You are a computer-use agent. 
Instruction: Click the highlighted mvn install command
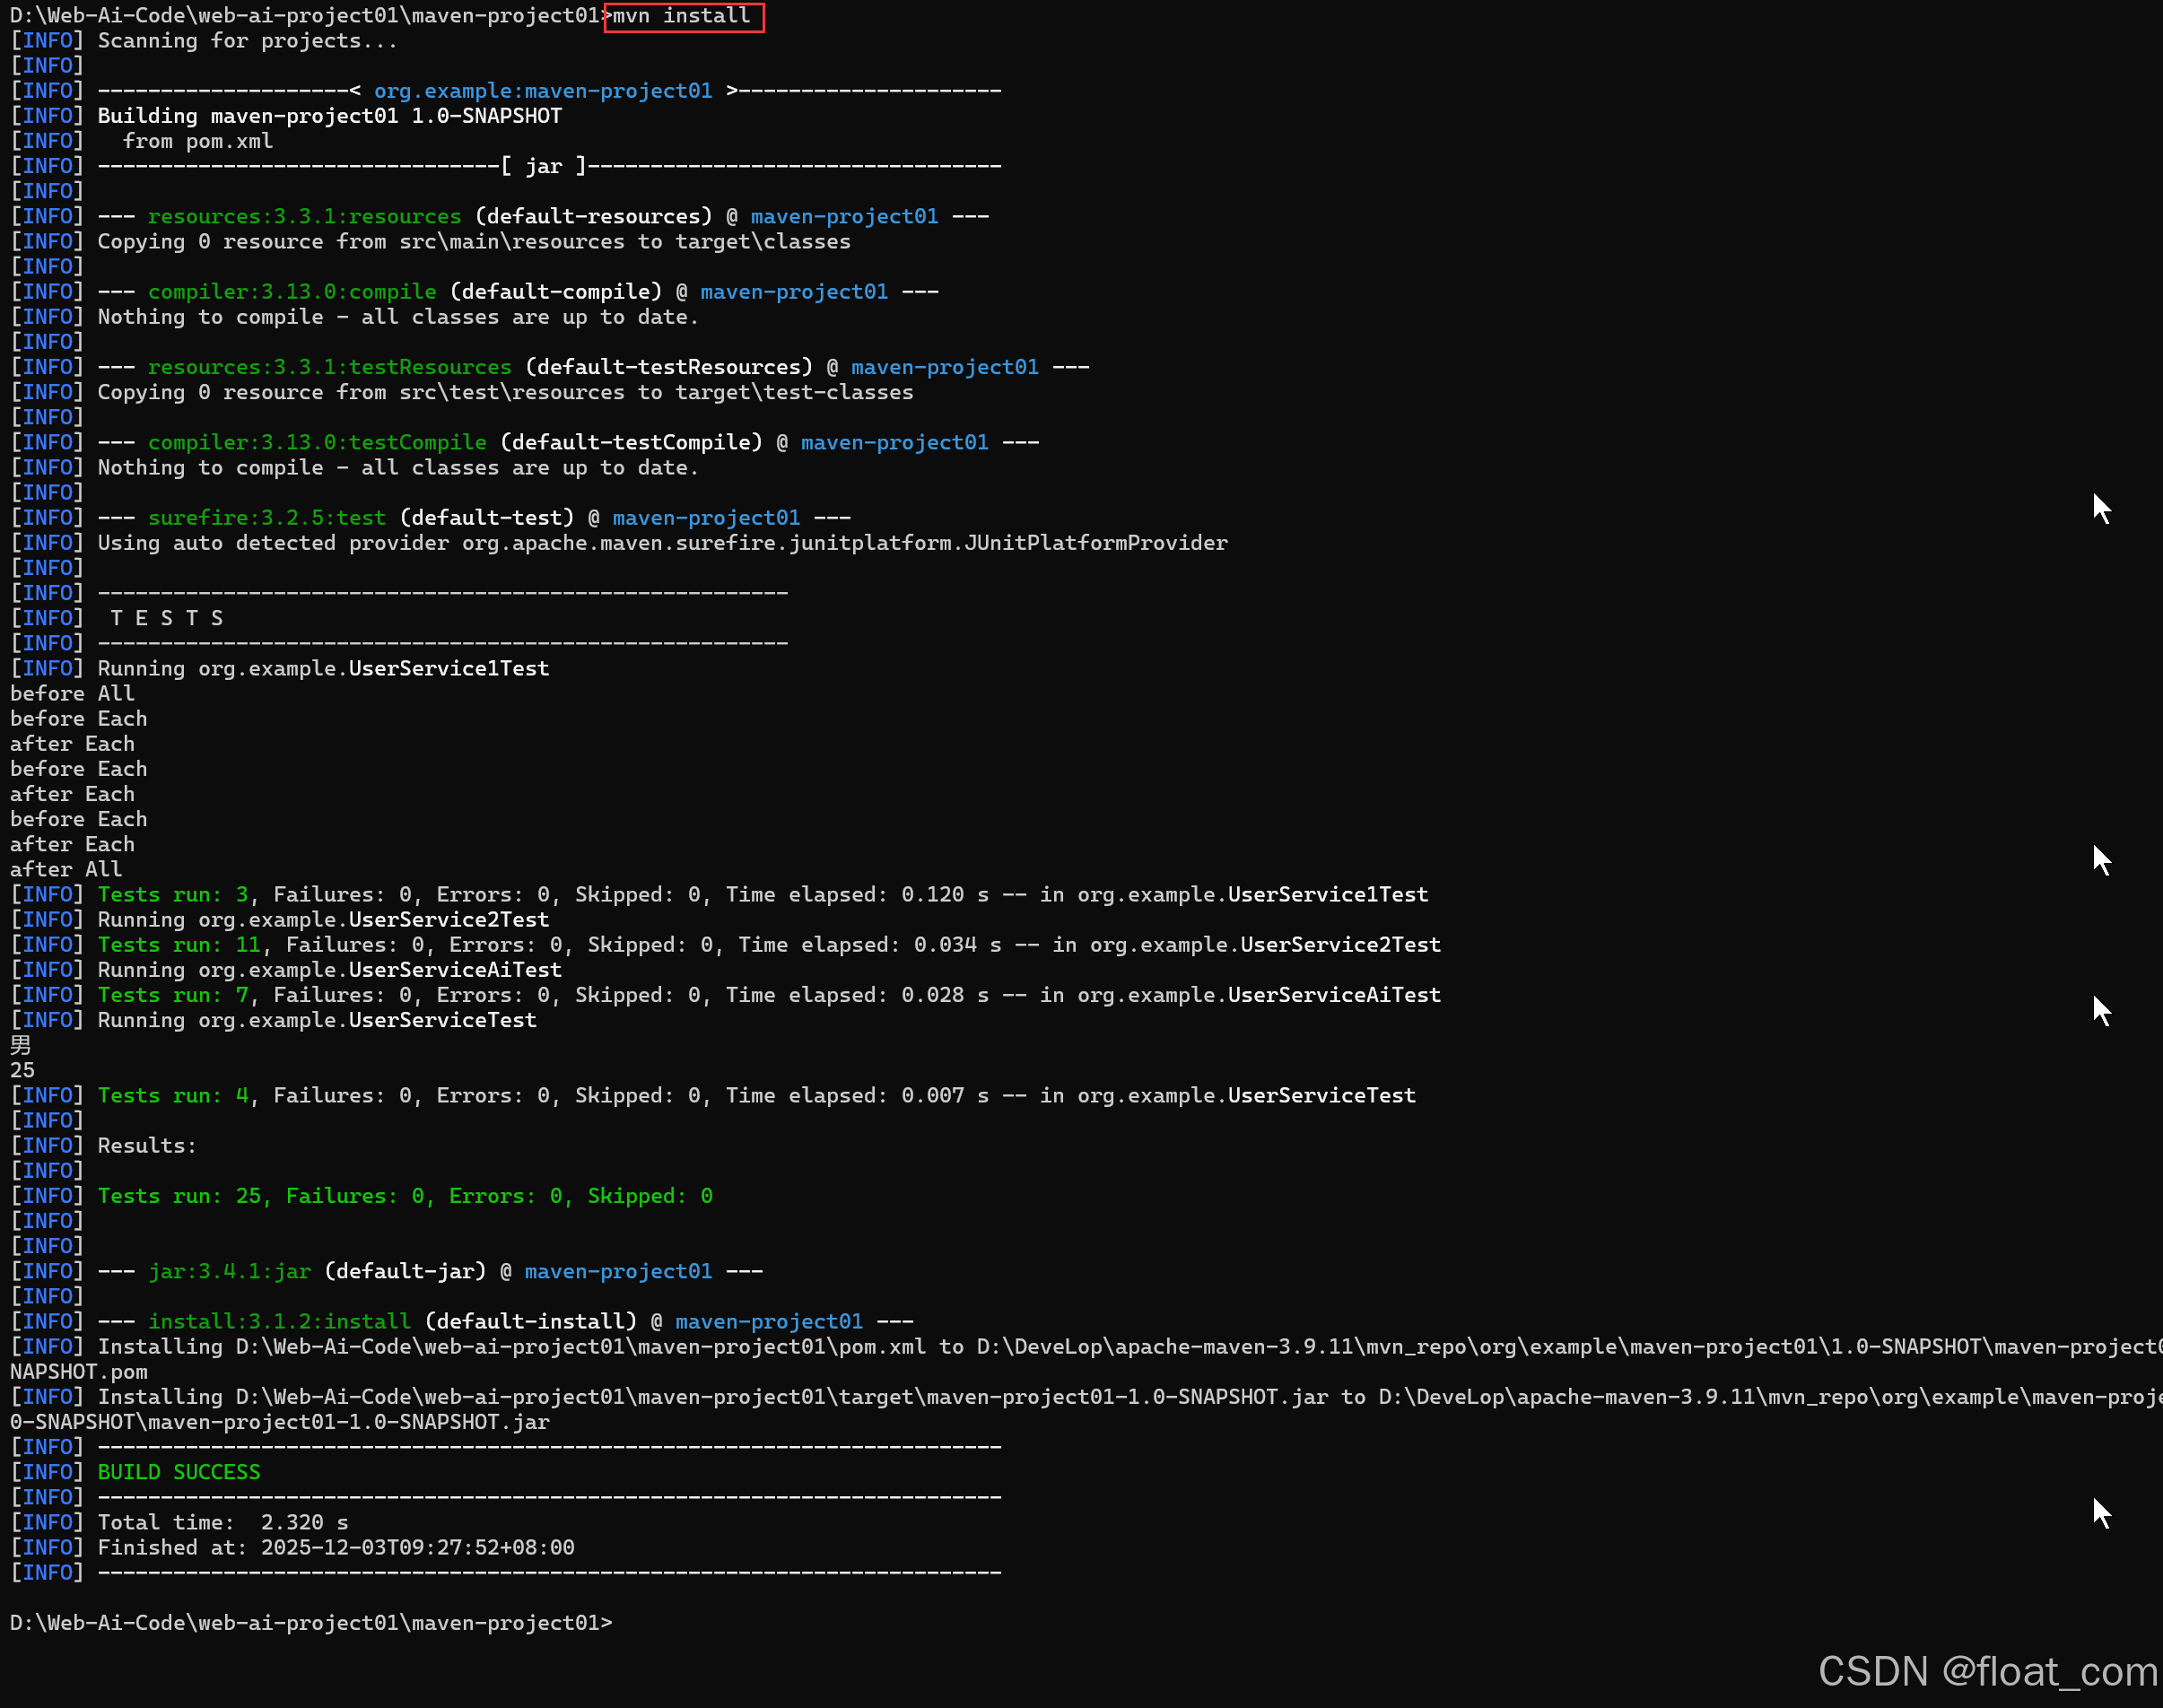(x=683, y=16)
